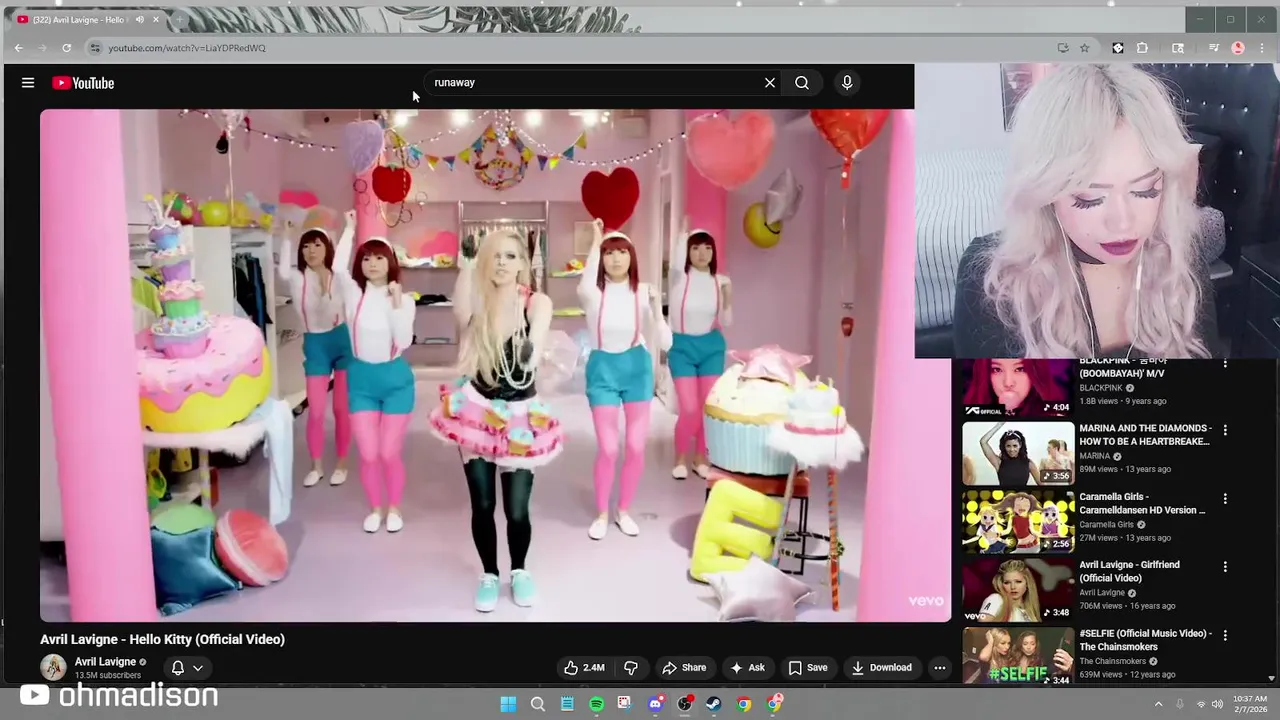Reload the YouTube page
This screenshot has height=720, width=1280.
click(x=66, y=48)
